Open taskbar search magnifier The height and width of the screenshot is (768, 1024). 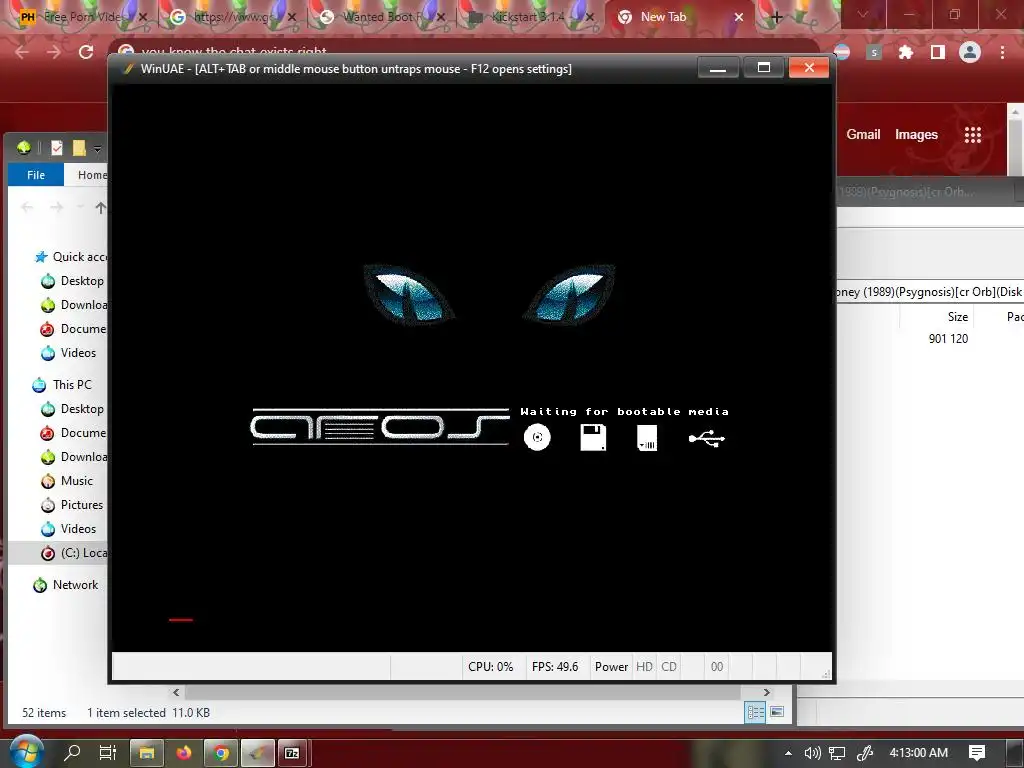click(x=72, y=753)
